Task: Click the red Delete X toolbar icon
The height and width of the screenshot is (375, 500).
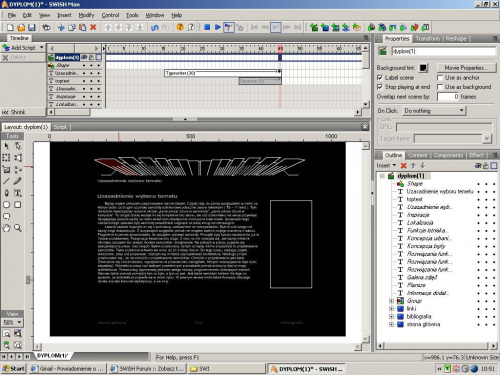Action: tap(93, 27)
